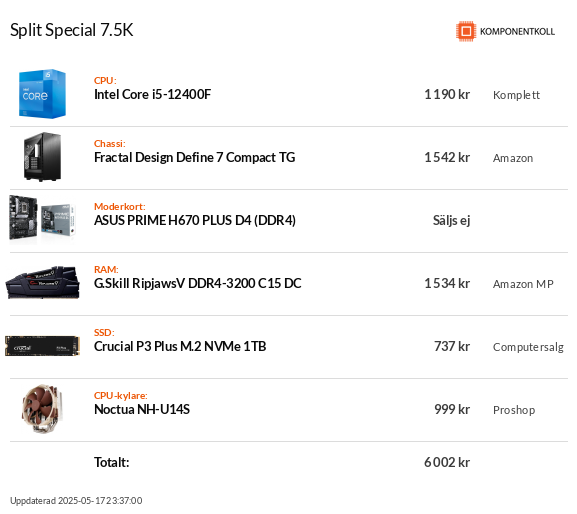The width and height of the screenshot is (577, 514).
Task: Click the Noctua cooler fan image
Action: [x=42, y=408]
